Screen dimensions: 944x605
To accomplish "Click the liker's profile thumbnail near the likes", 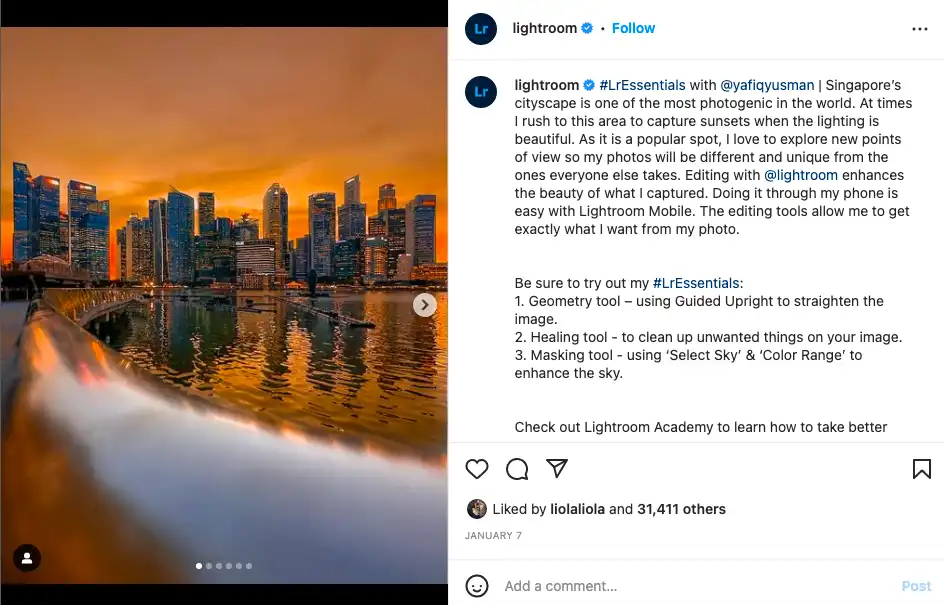I will click(477, 509).
